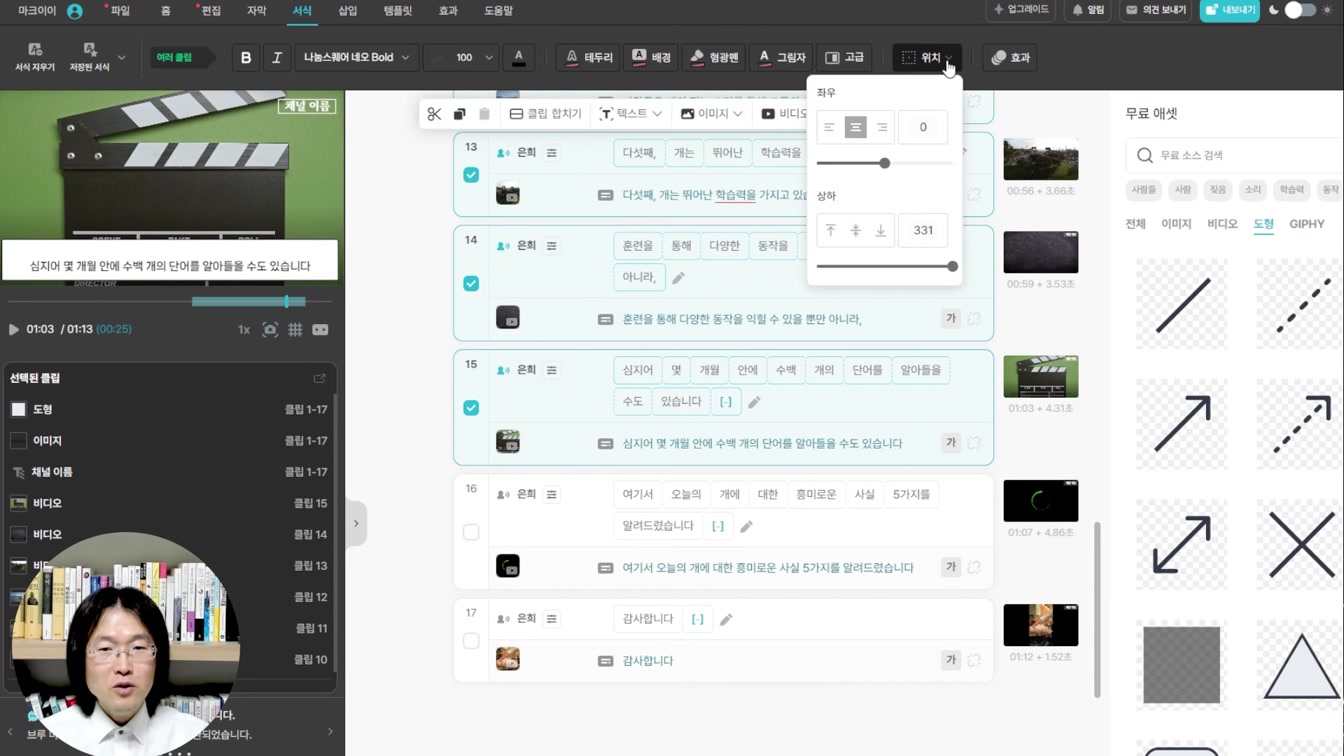Click the edit pencil in clip 14

pyautogui.click(x=678, y=278)
